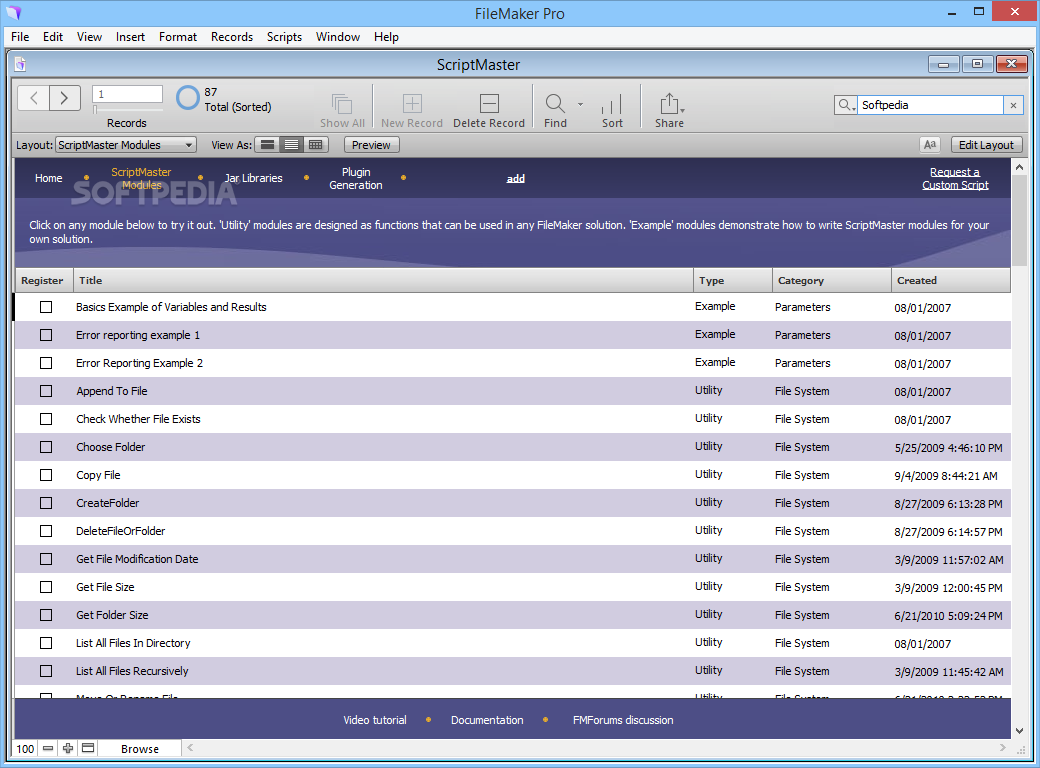1040x768 pixels.
Task: Open the Format menu
Action: 178,36
